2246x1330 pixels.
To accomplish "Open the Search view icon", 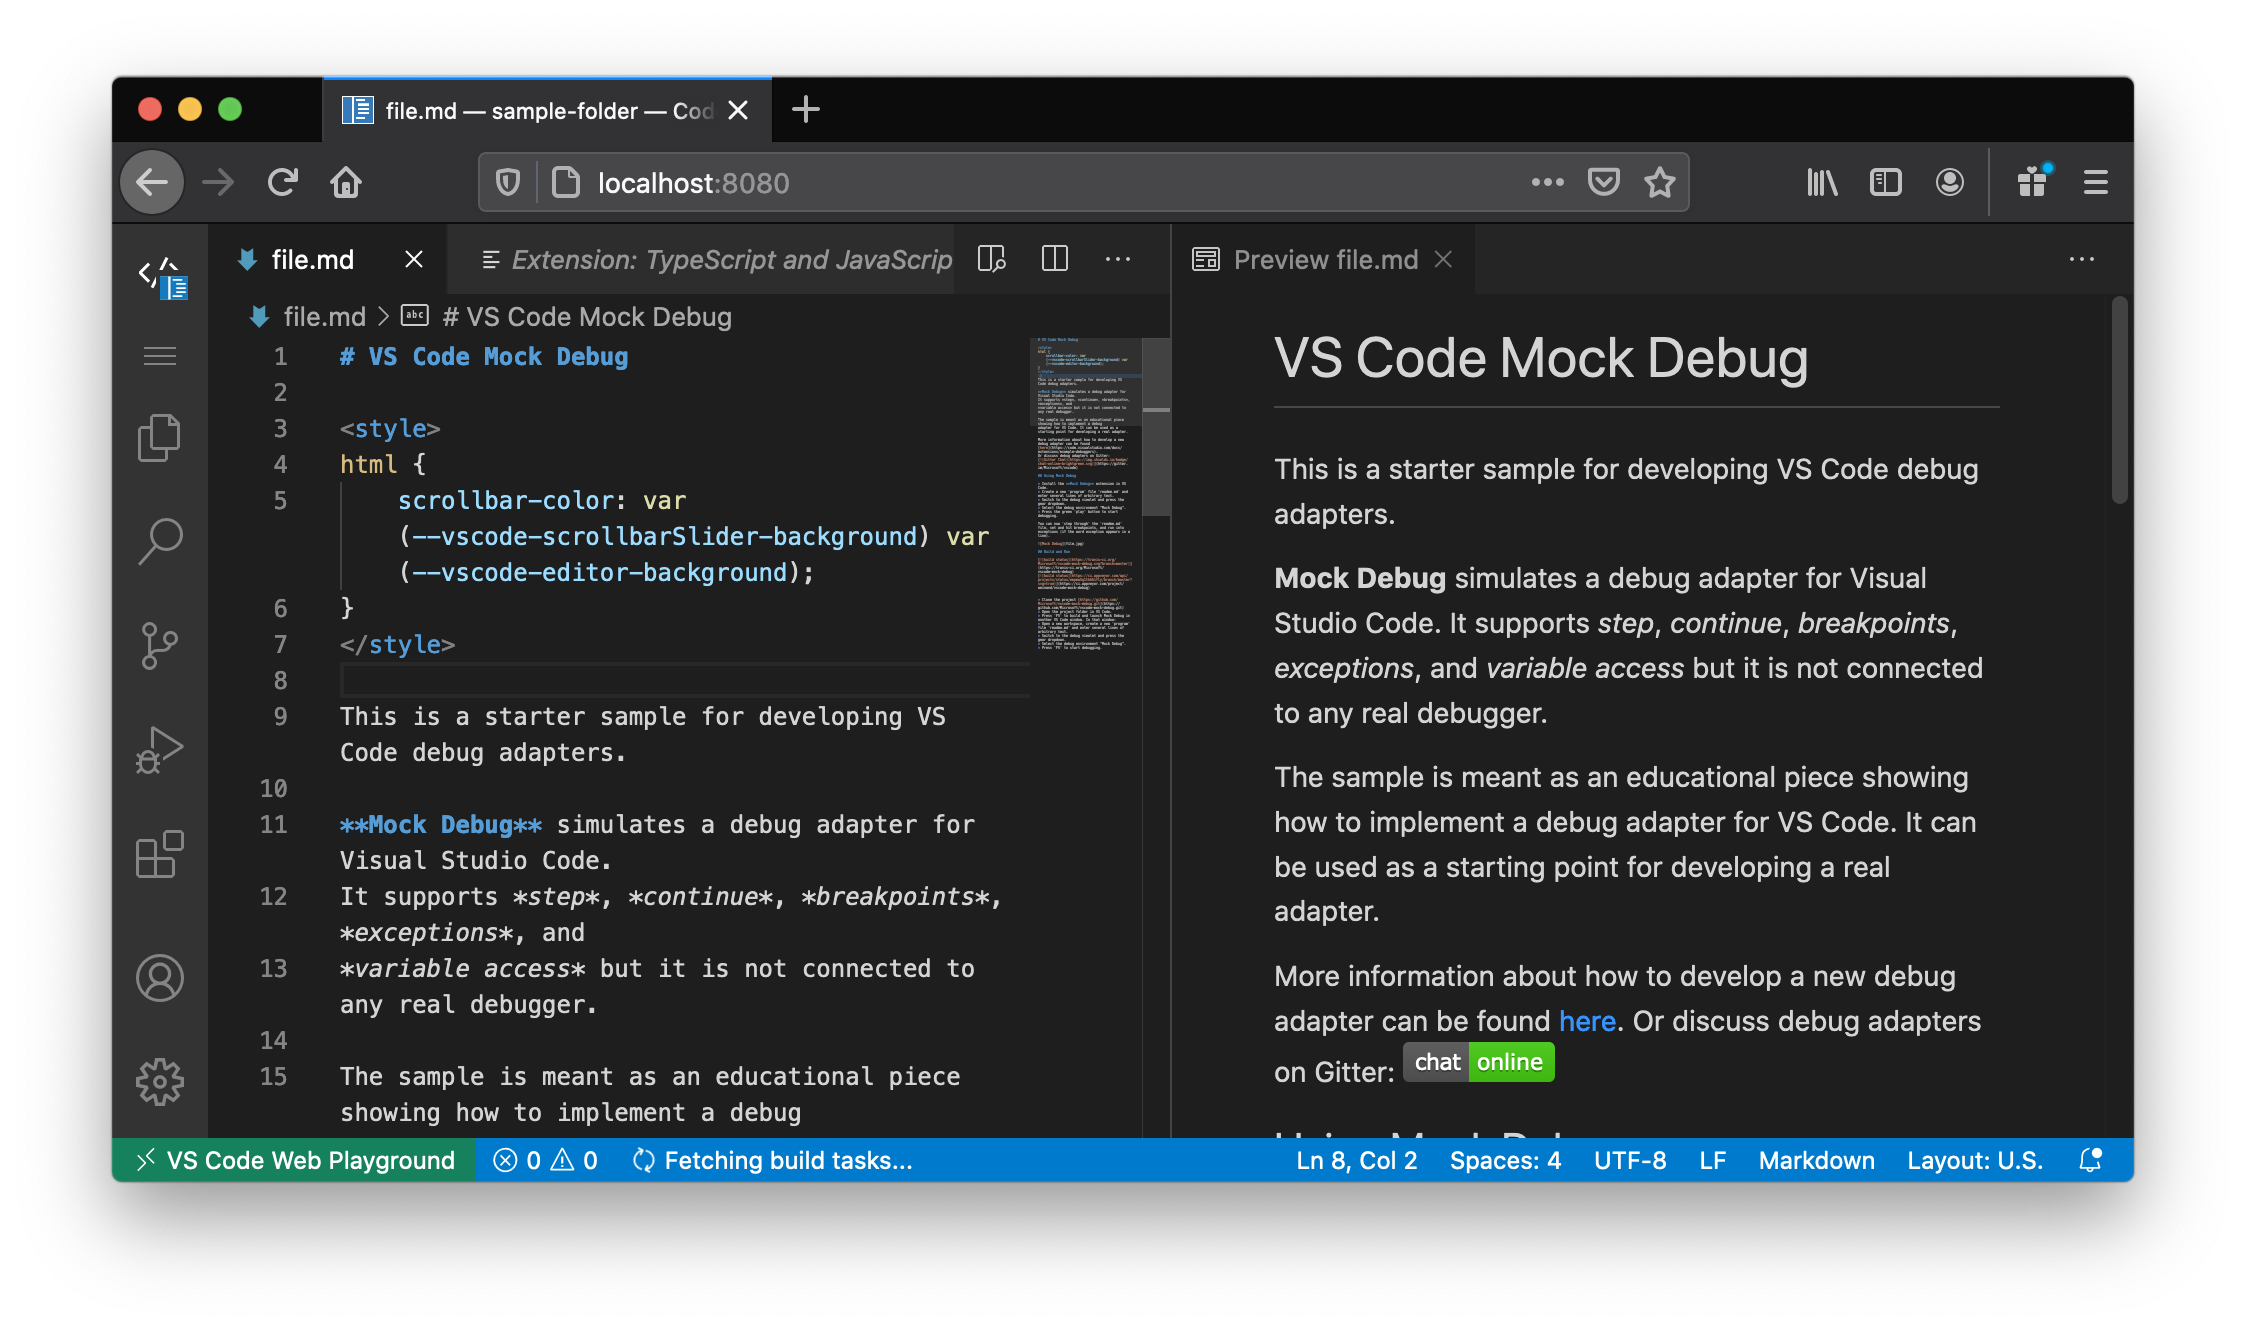I will (x=159, y=541).
